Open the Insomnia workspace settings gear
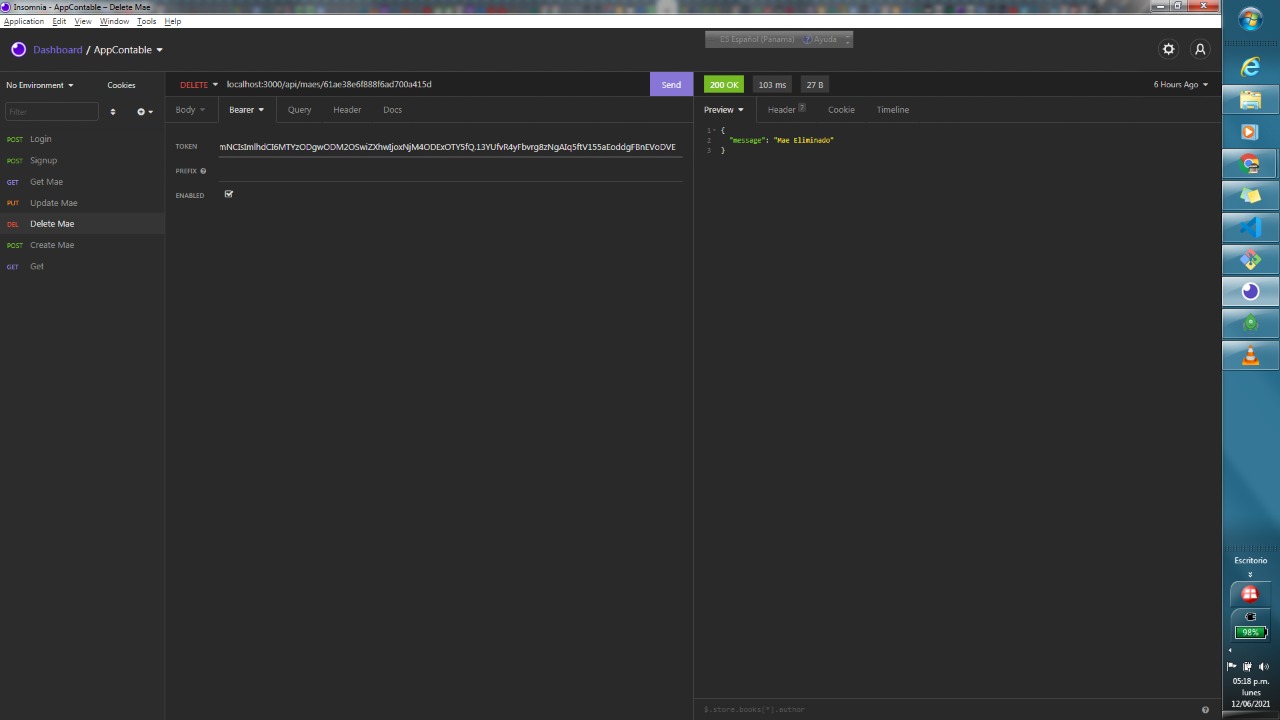 (x=1168, y=49)
